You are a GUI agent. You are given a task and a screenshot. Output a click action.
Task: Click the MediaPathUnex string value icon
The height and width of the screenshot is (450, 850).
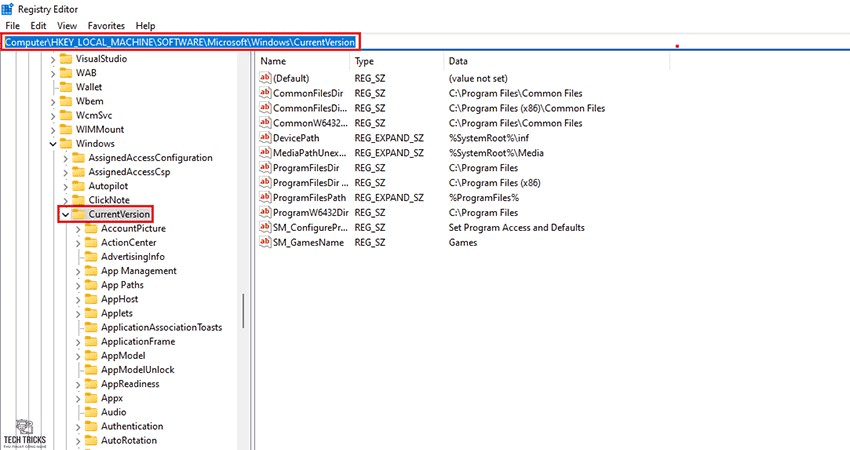click(265, 152)
